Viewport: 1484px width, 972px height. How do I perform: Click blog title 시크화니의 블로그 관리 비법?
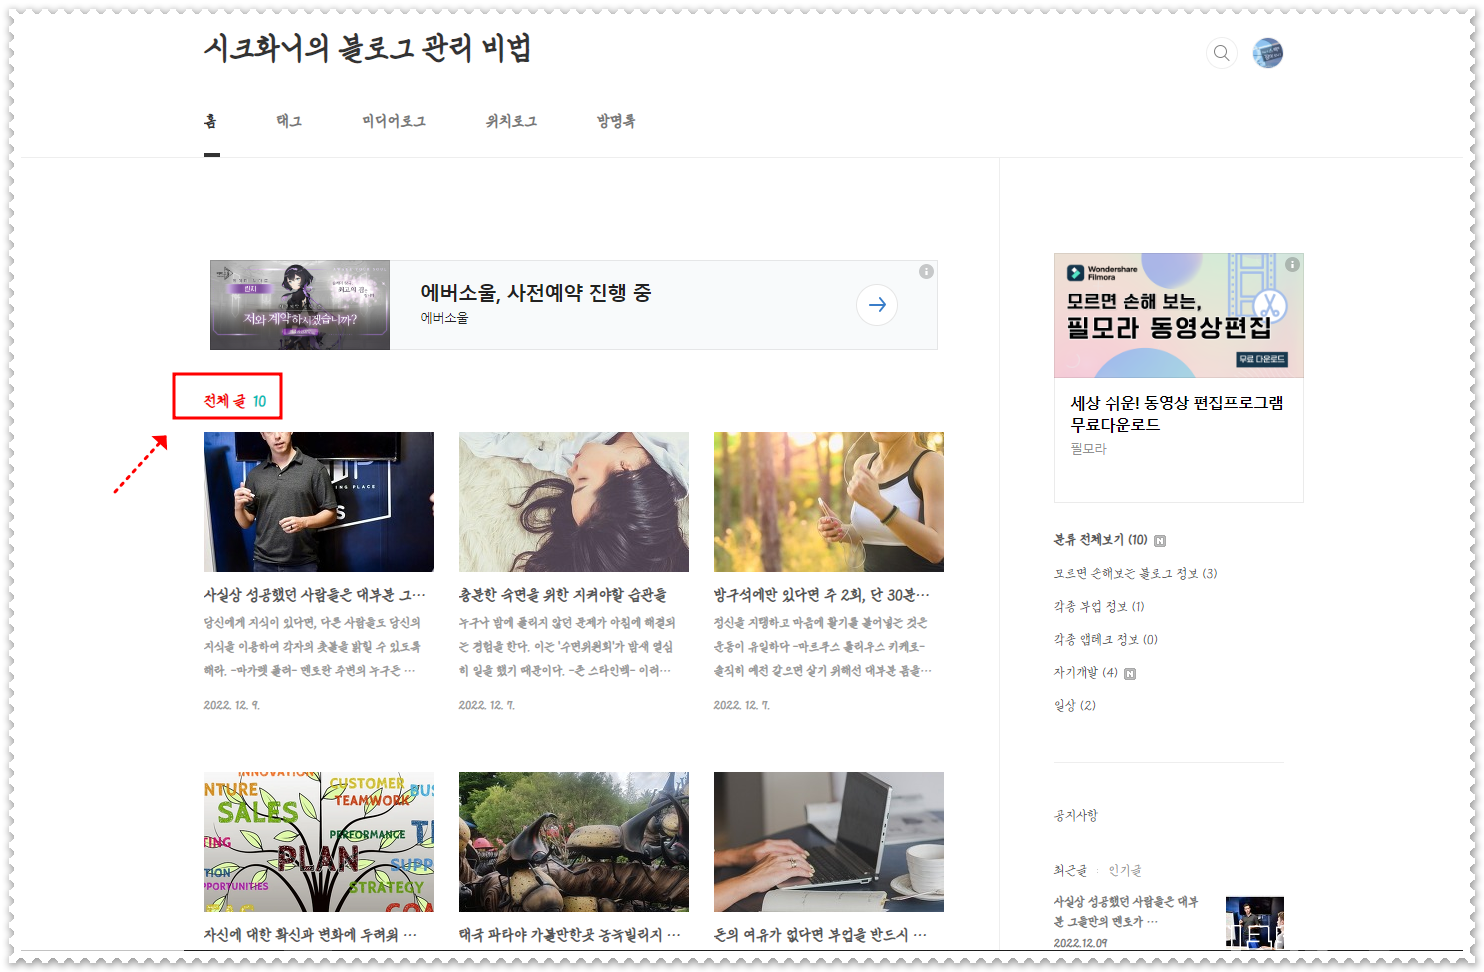[x=367, y=48]
